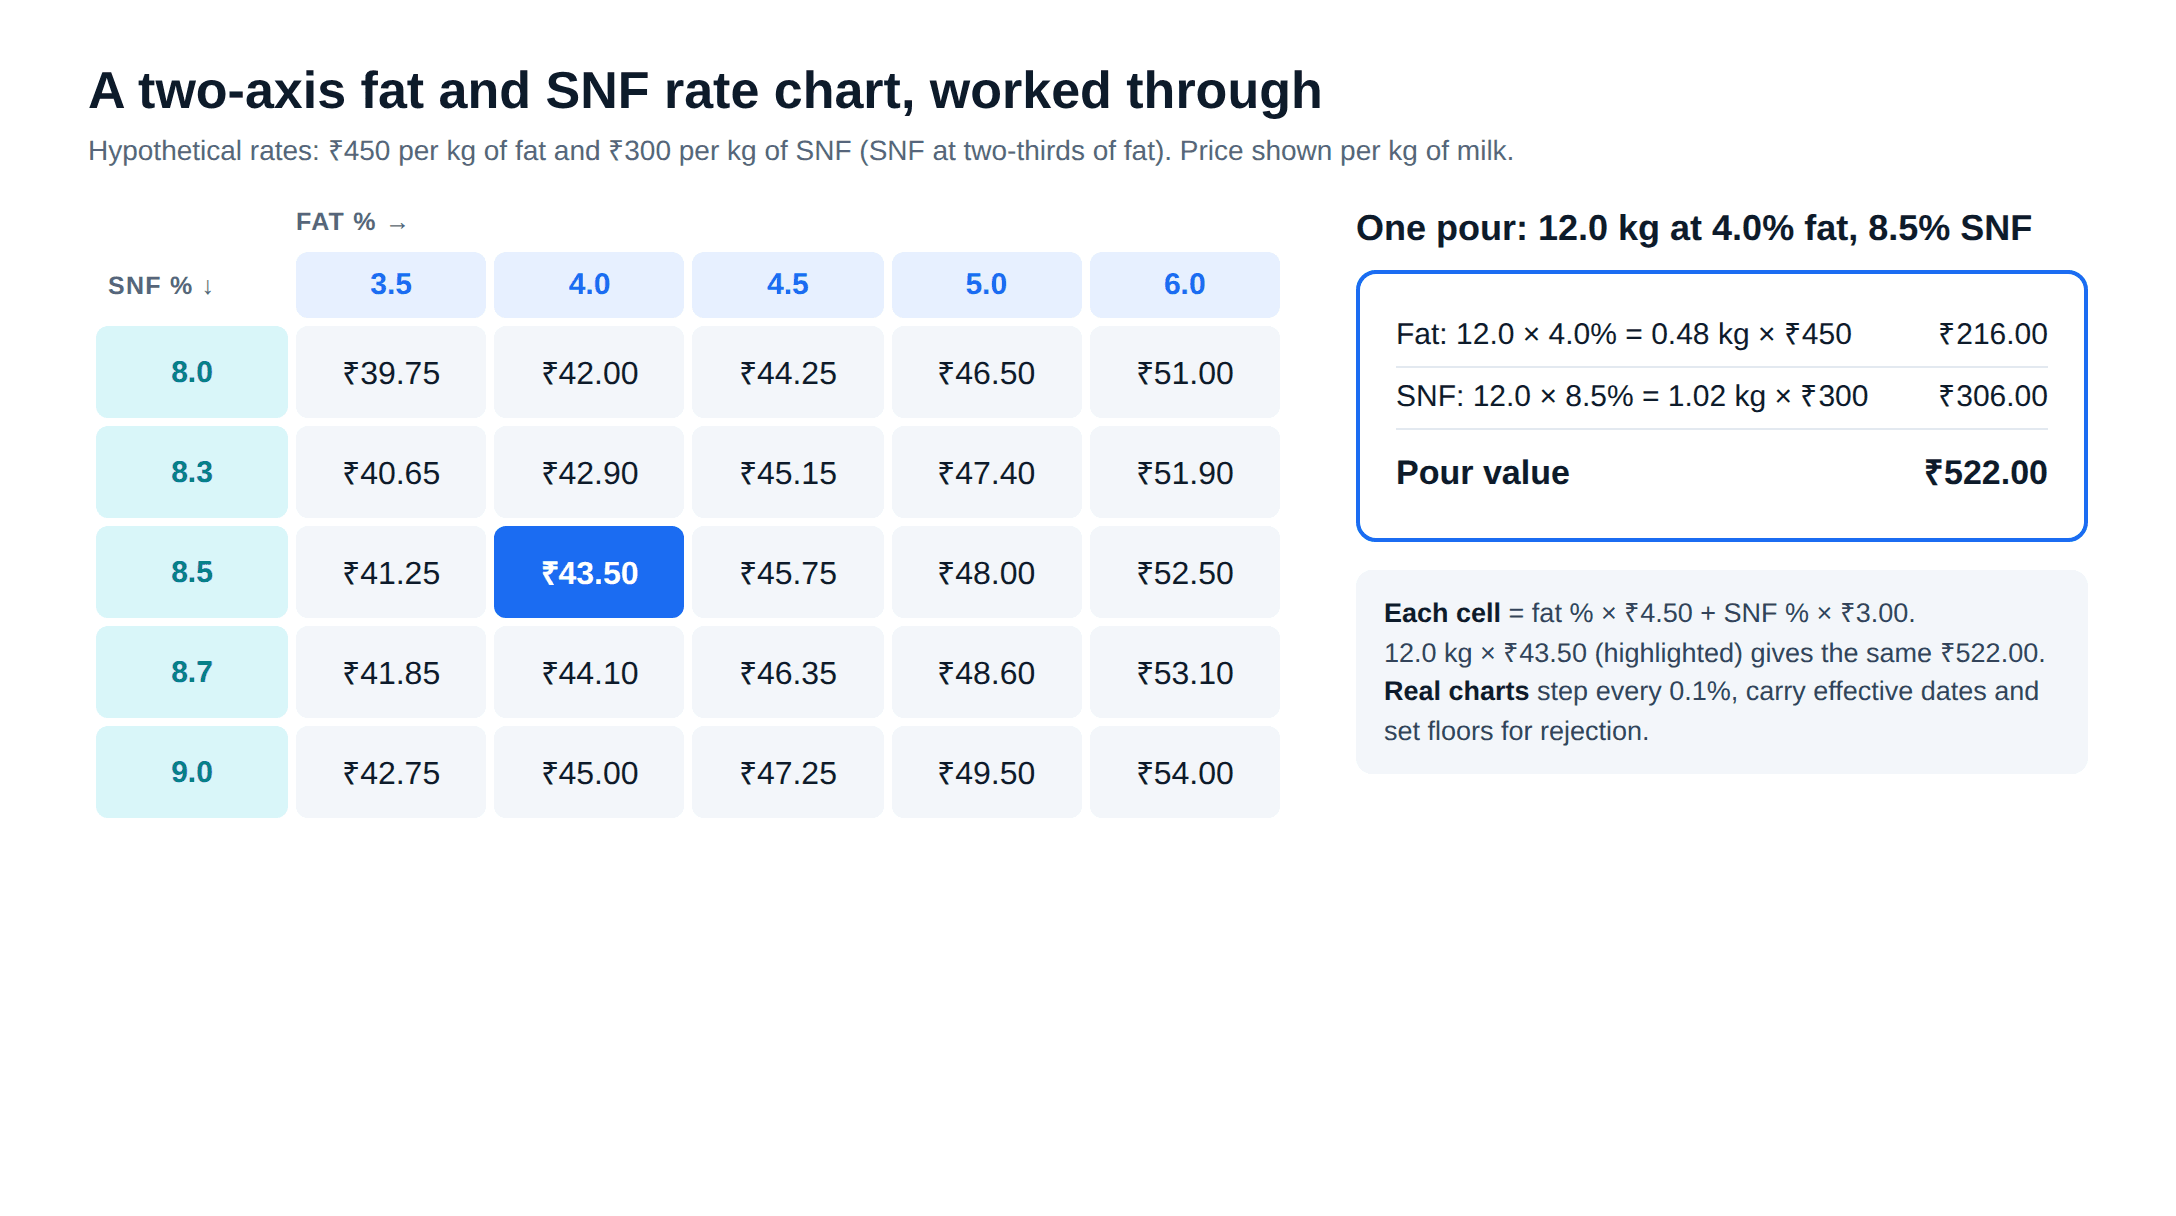The height and width of the screenshot is (1216, 2176).
Task: Select the 8.5 SNF % row header
Action: coord(192,572)
